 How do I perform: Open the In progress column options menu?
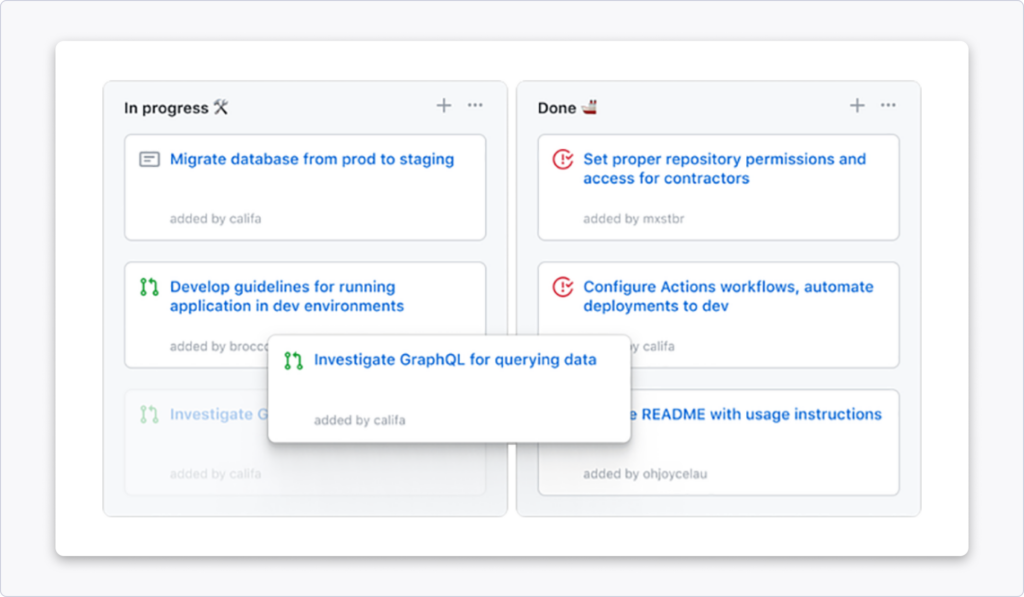click(475, 106)
